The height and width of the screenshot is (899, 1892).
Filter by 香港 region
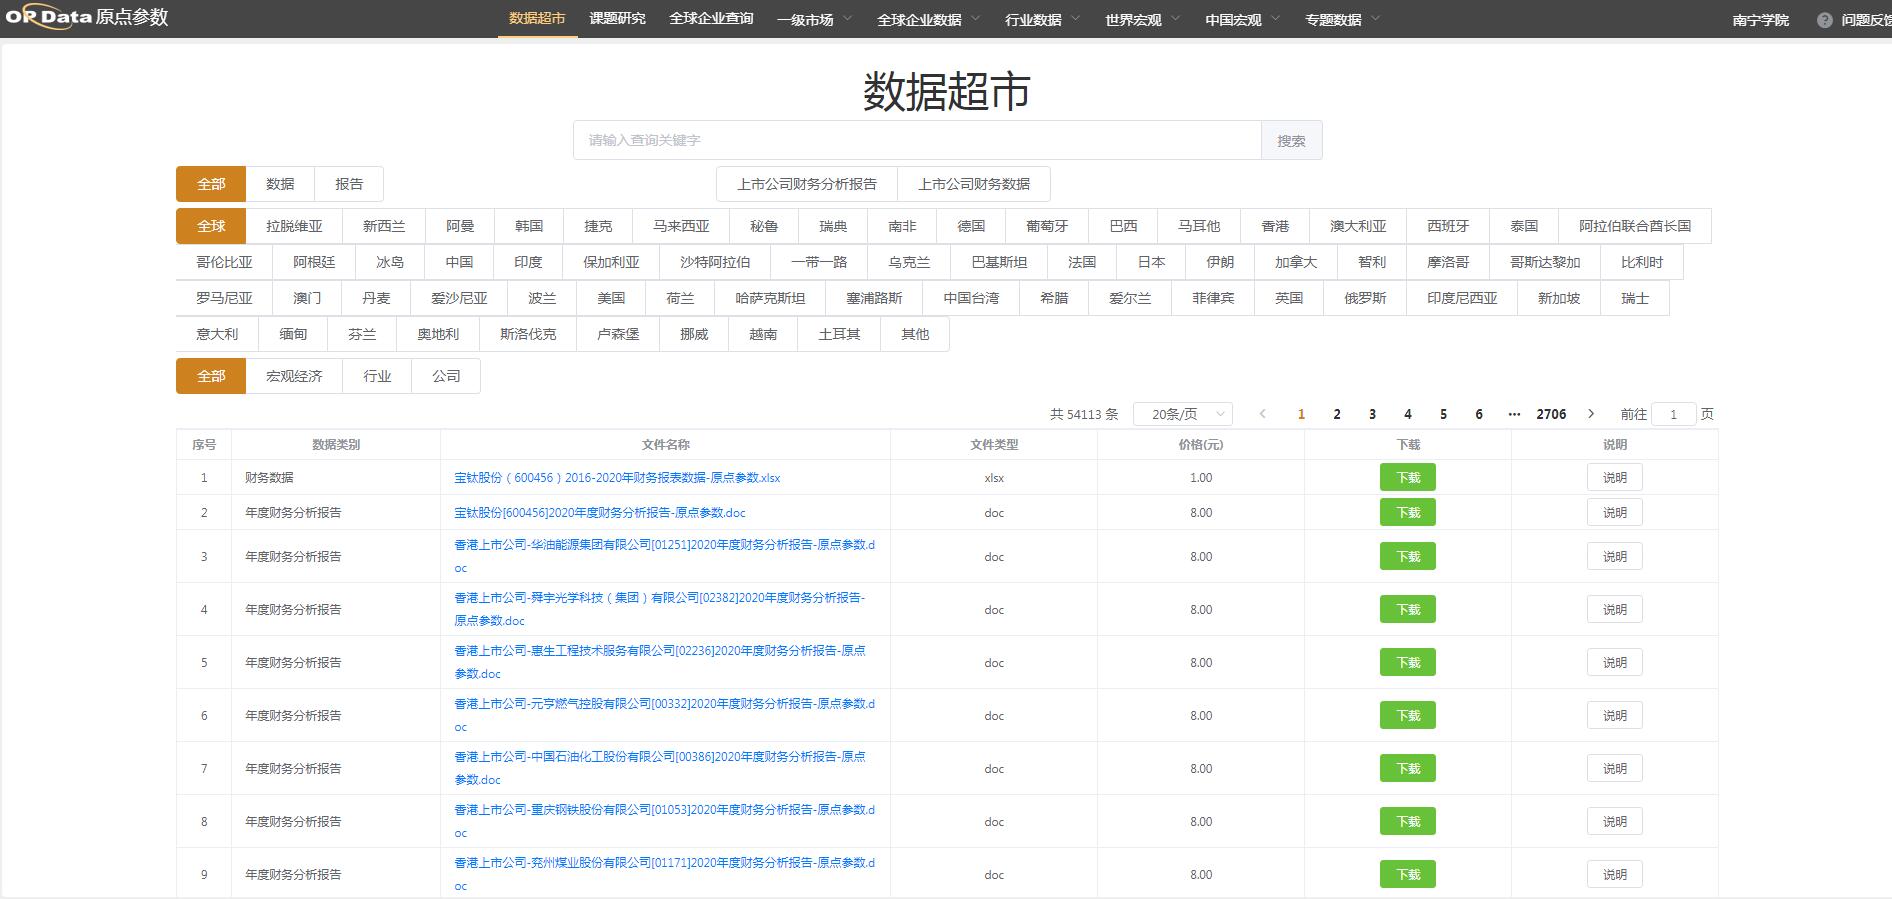pos(1275,226)
